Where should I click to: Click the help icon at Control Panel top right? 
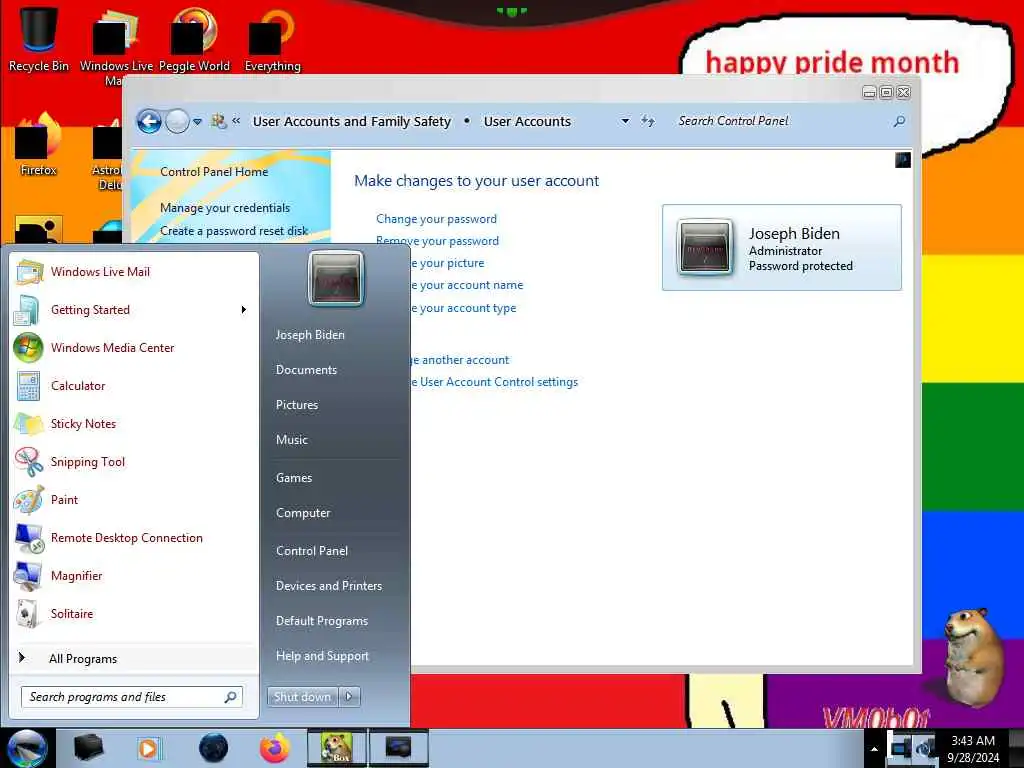tap(903, 160)
